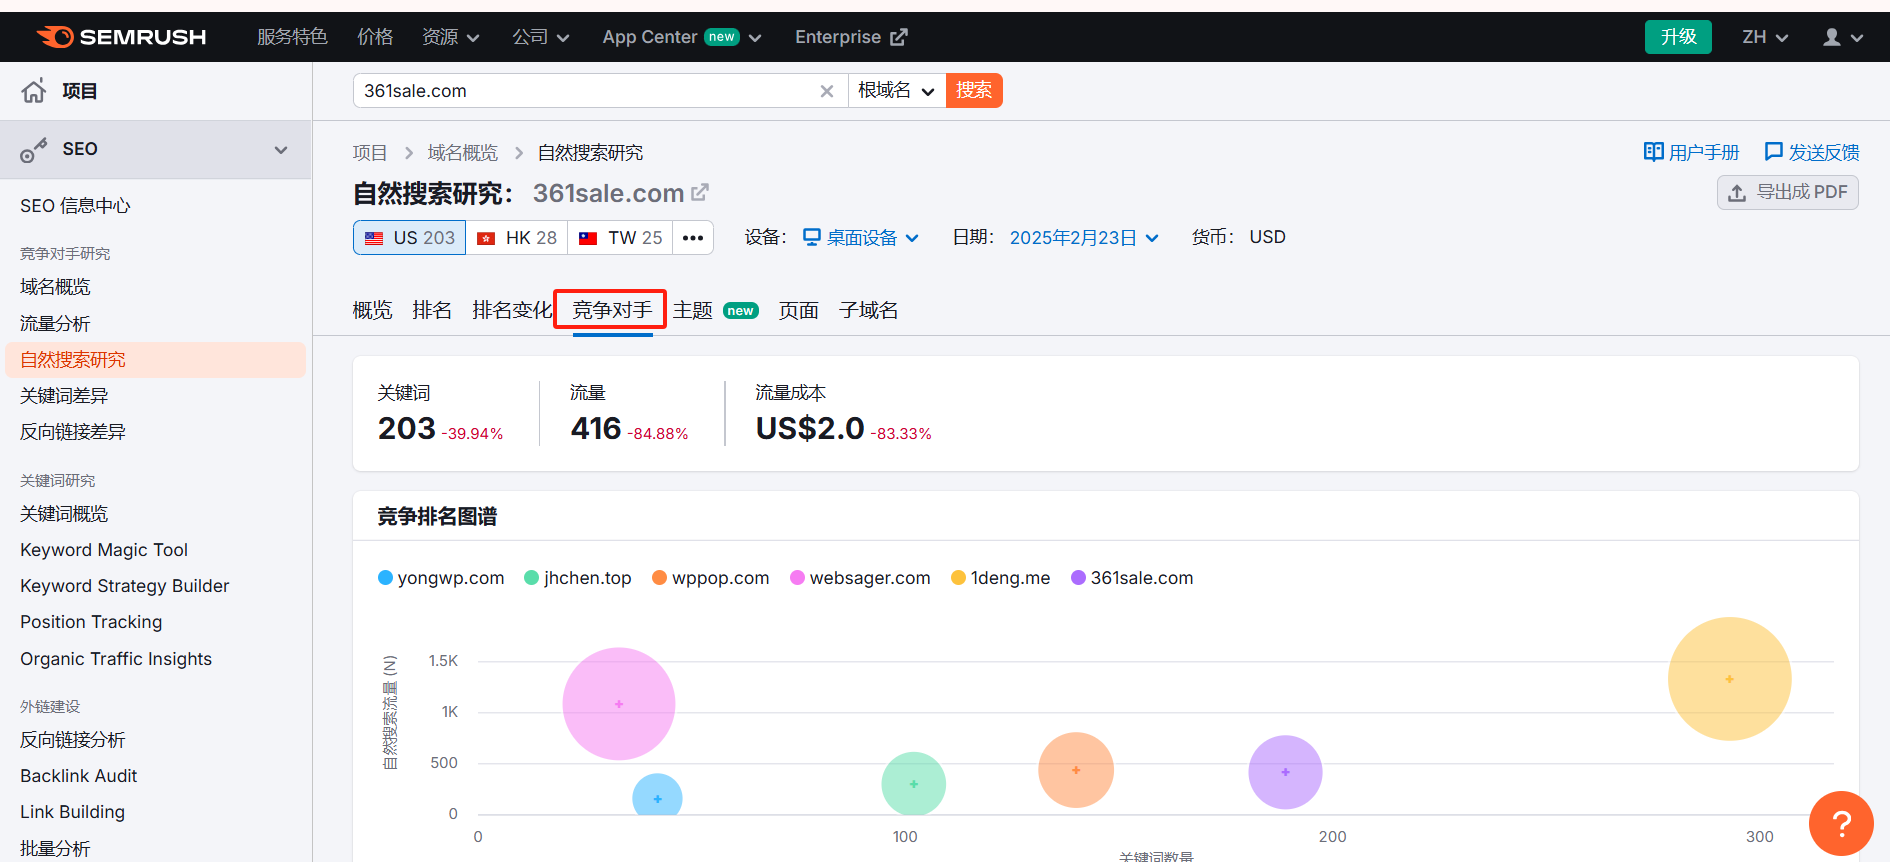This screenshot has height=862, width=1890.
Task: Click 域名概览 breadcrumb link
Action: click(x=463, y=153)
